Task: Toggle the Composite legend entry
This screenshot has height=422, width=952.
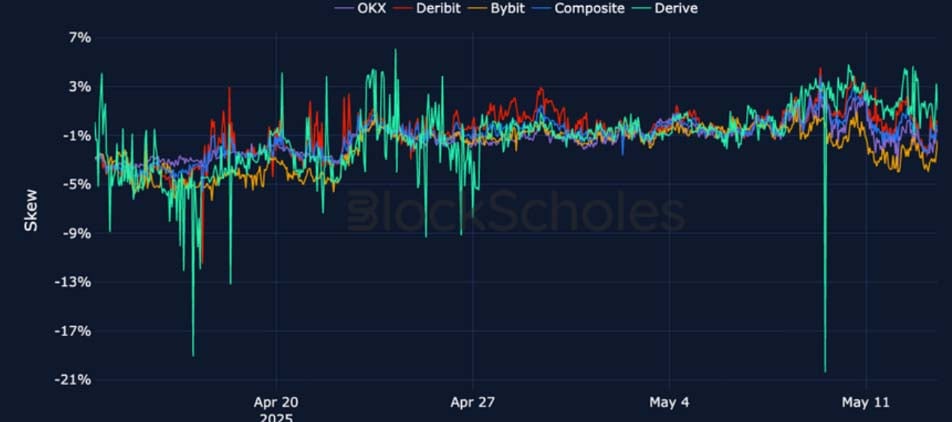Action: pyautogui.click(x=579, y=8)
